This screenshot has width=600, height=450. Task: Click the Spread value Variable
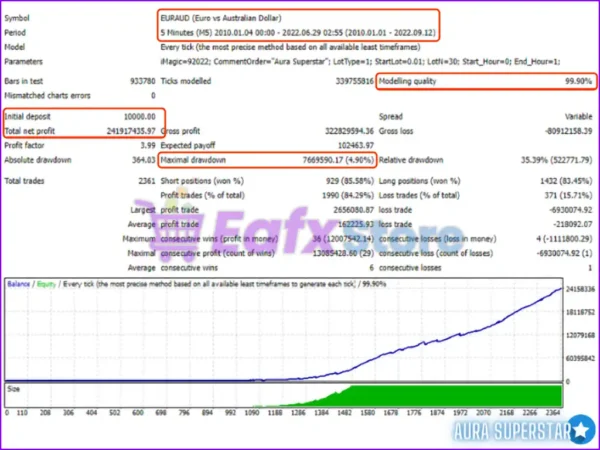[579, 117]
